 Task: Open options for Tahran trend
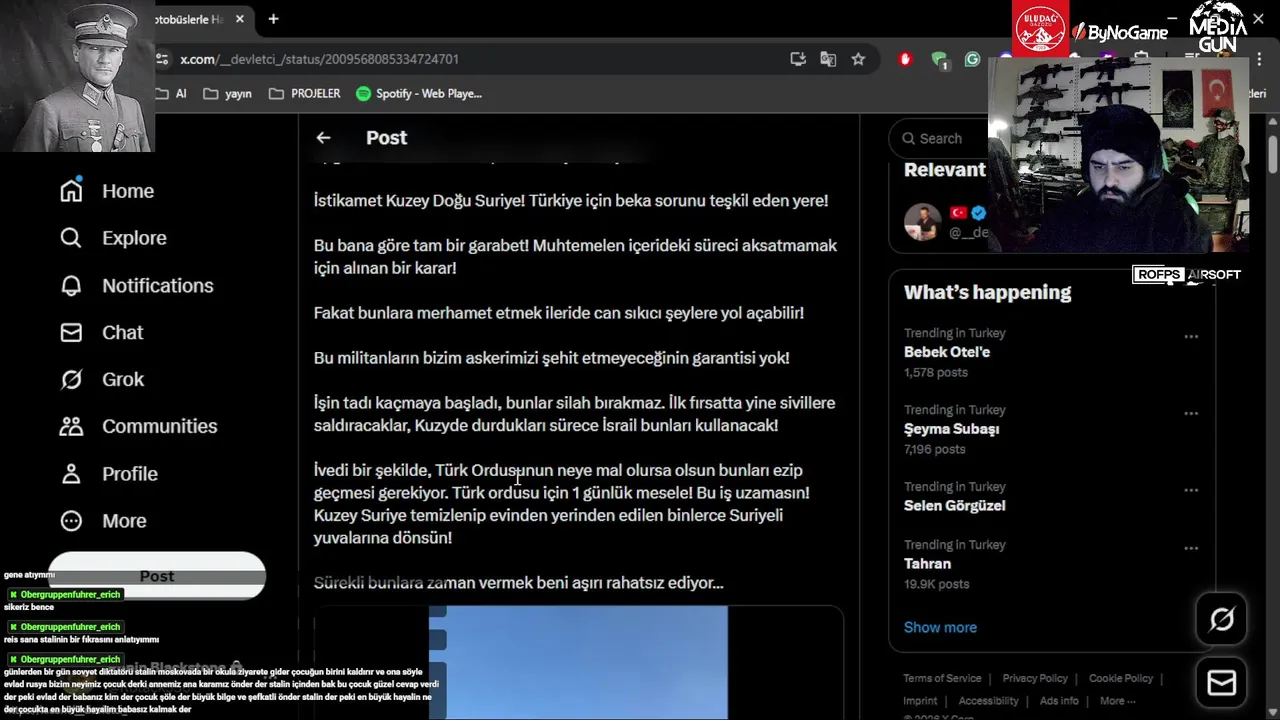point(1191,549)
